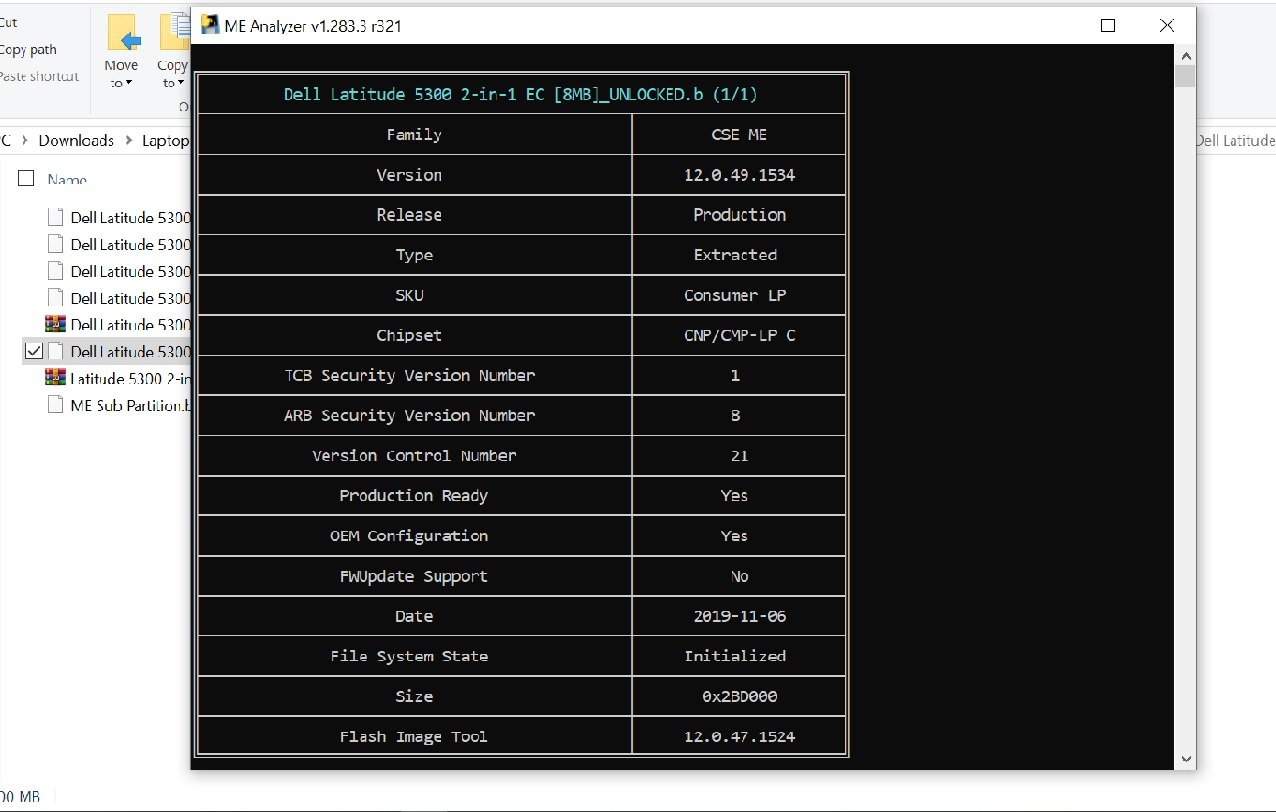
Task: Click the 'Version Control Number' label
Action: click(414, 455)
